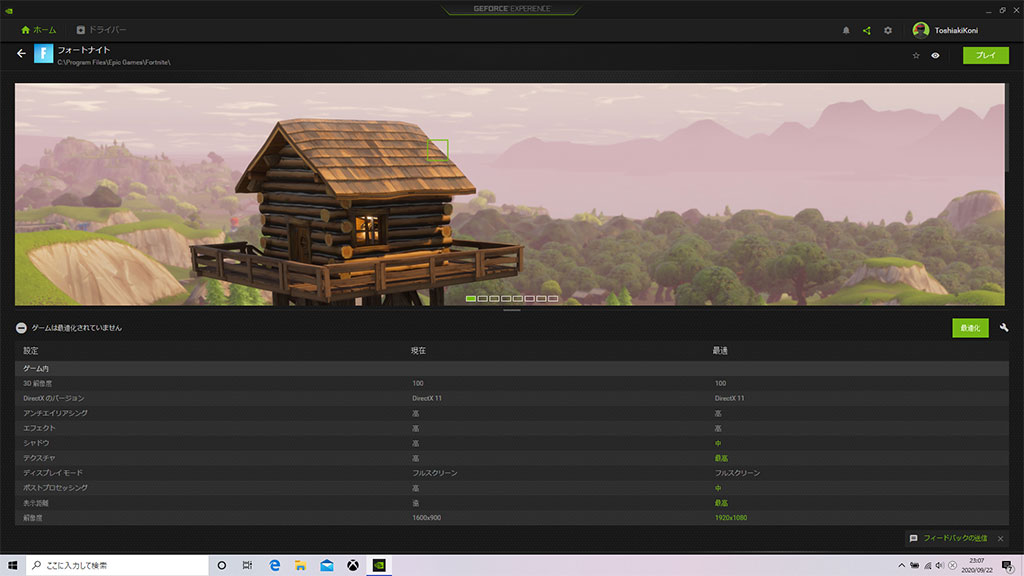Select the last screenshot carousel indicator

click(553, 298)
